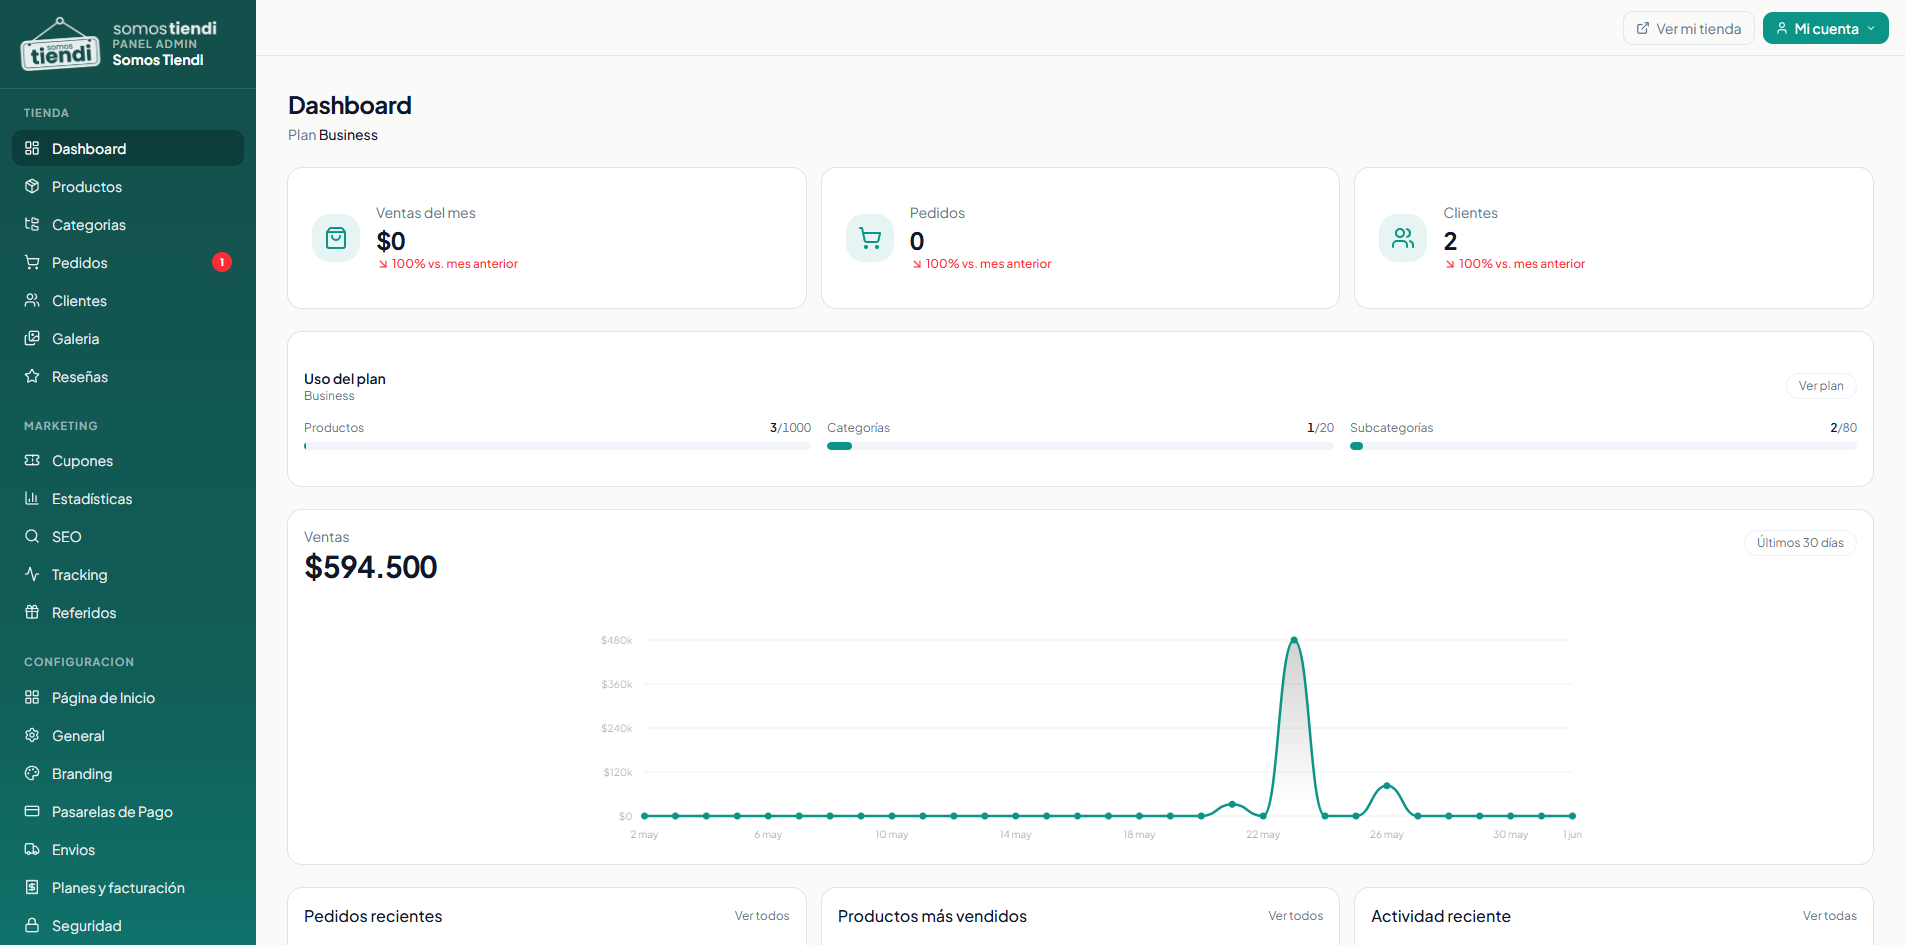Open Referidos in the sidebar
The height and width of the screenshot is (945, 1905).
coord(128,612)
